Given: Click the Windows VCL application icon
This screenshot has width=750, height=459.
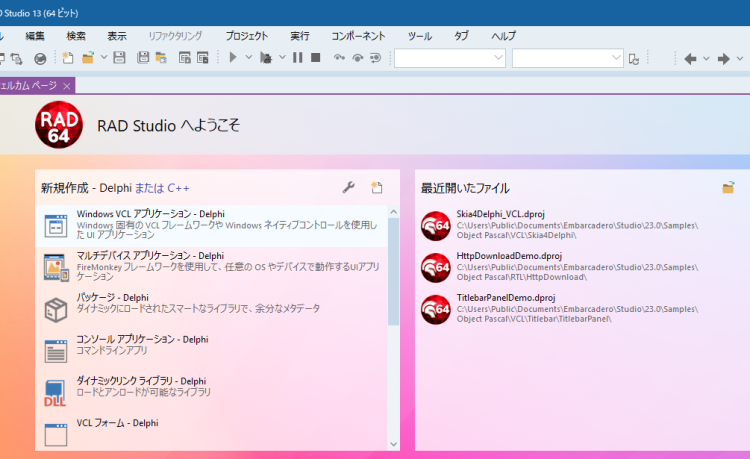Looking at the screenshot, I should point(56,226).
